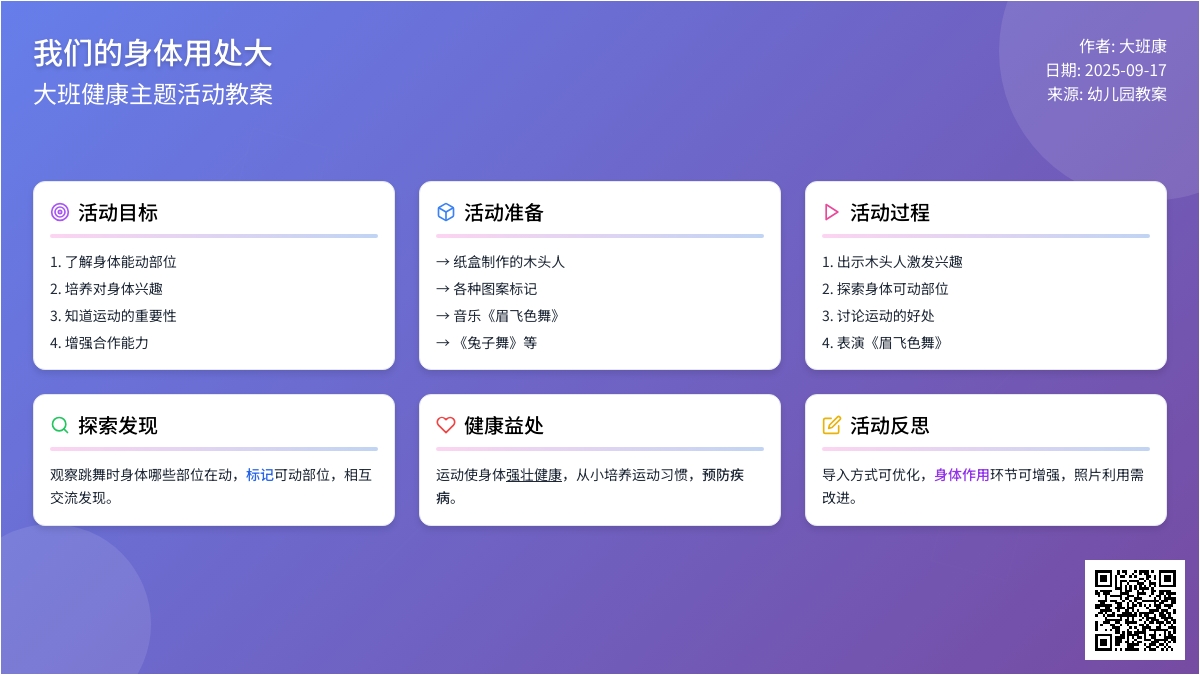Click the subtitle 大班健康主题活动教案

(153, 94)
